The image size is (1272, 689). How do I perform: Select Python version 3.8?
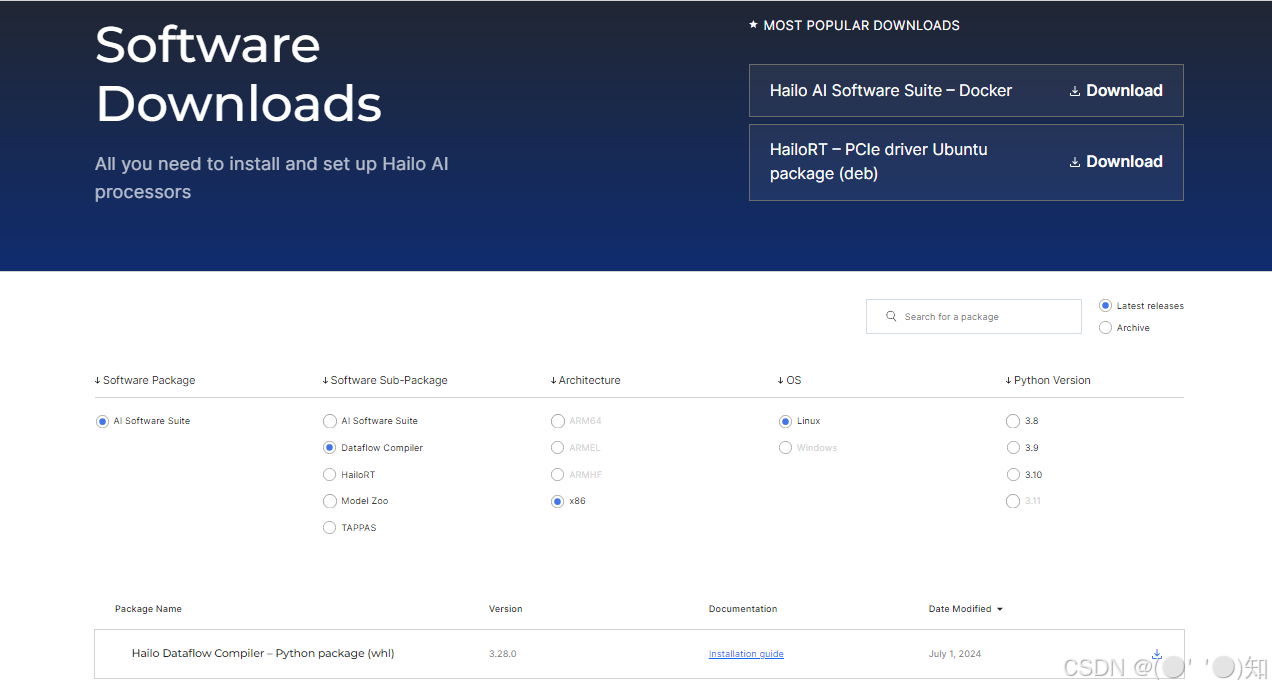tap(1013, 422)
